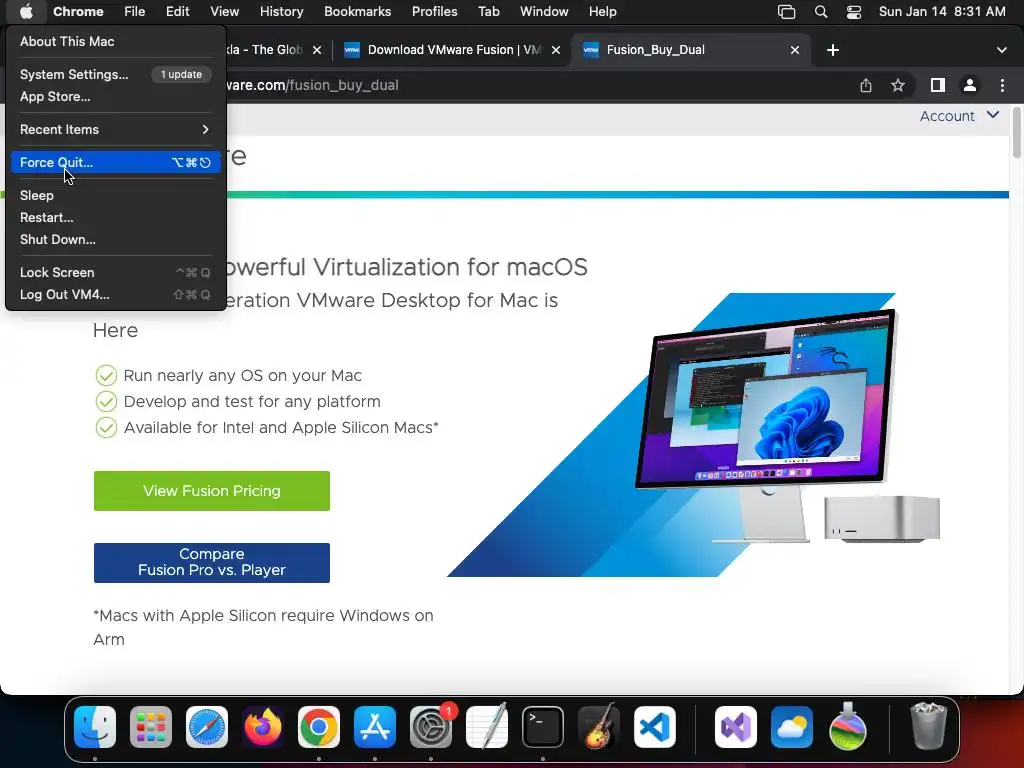
Task: Launch Firefox from the Dock
Action: click(x=263, y=727)
